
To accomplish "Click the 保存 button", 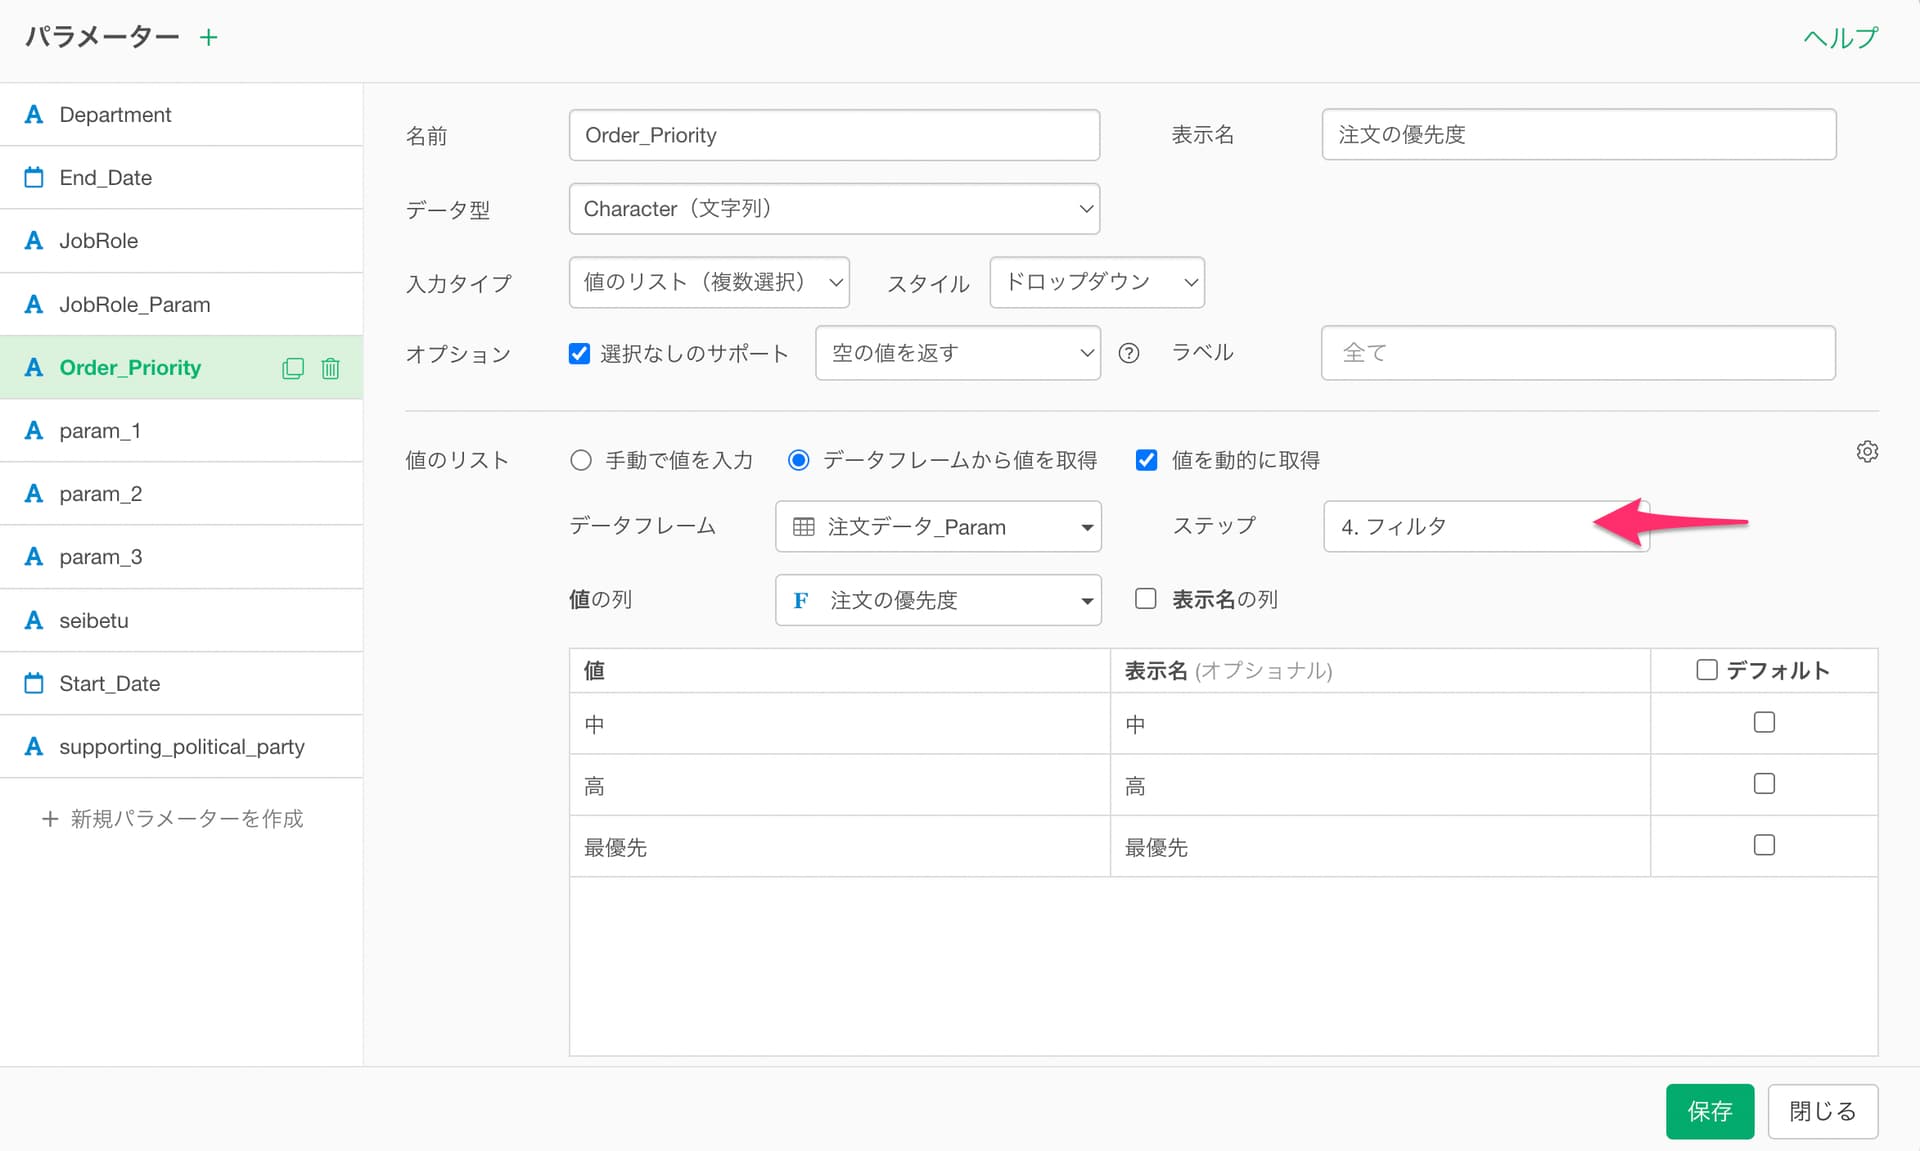I will tap(1710, 1111).
